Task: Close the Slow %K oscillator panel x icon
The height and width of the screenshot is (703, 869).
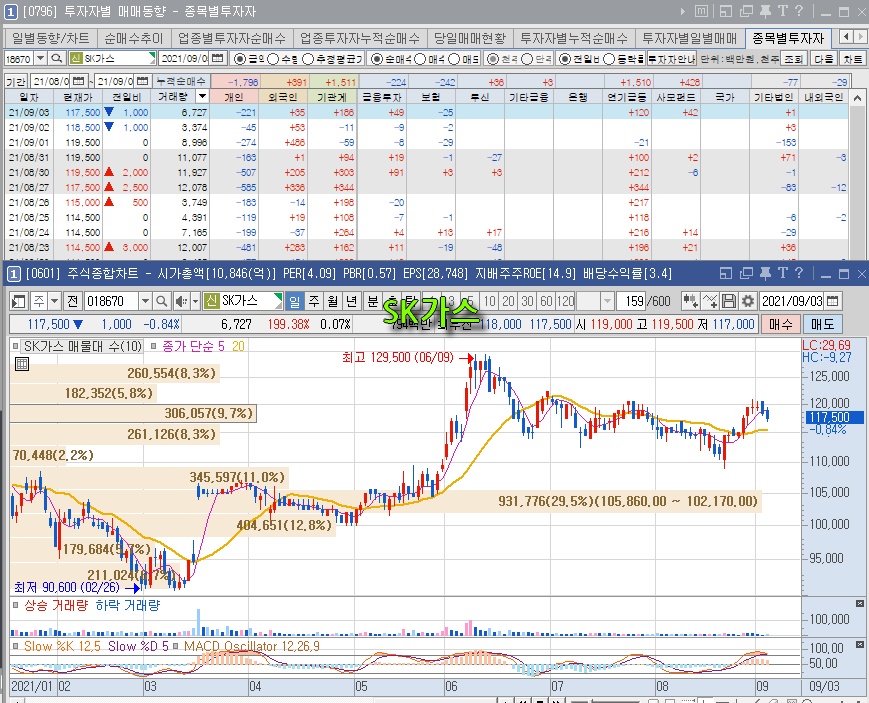Action: [x=860, y=644]
